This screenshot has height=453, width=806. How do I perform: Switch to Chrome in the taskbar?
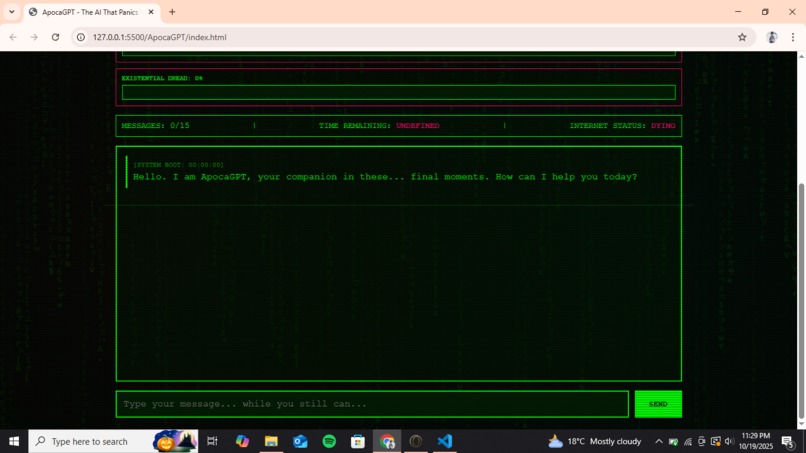click(387, 441)
